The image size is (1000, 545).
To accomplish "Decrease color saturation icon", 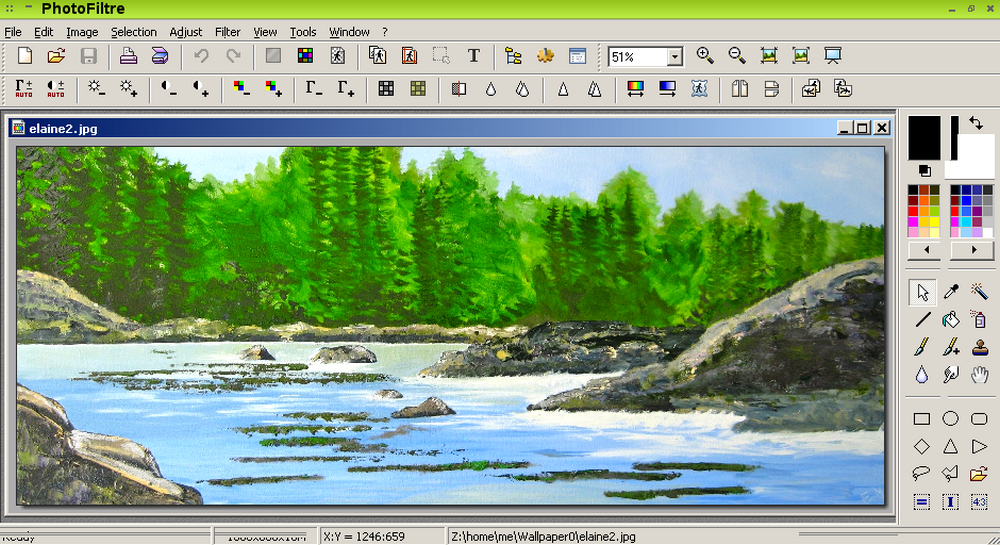I will (x=241, y=89).
